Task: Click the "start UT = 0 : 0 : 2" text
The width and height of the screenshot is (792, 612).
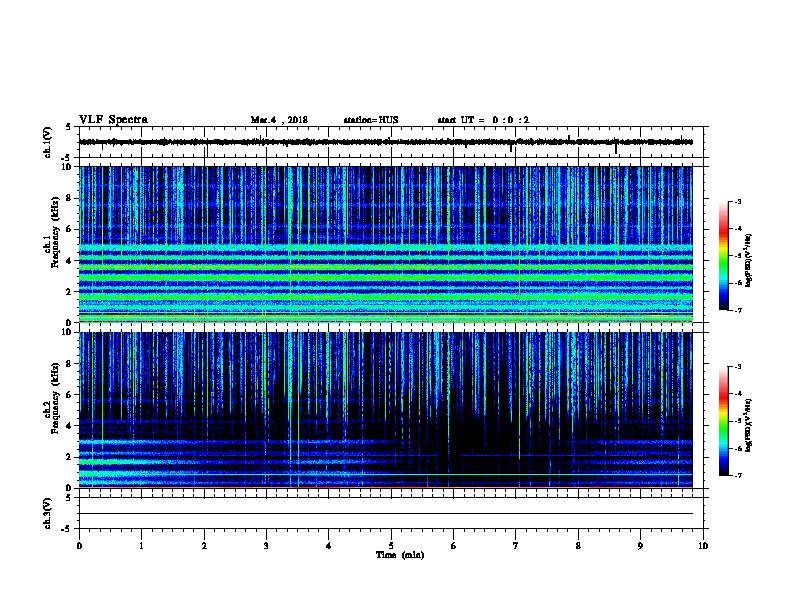Action: 483,120
